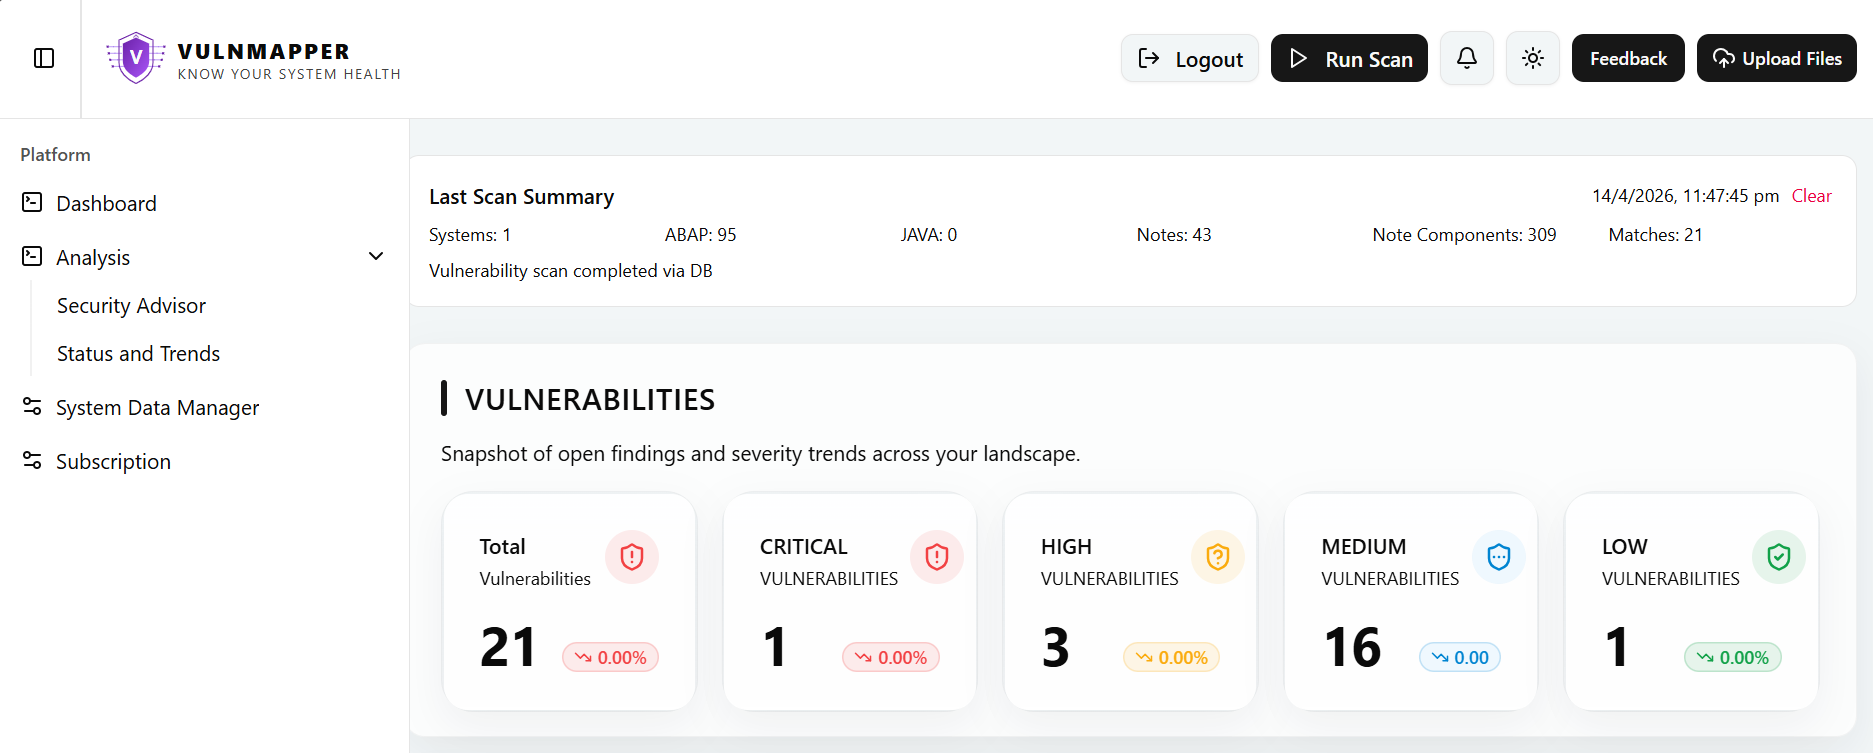Click the High card 0.00% trend badge
This screenshot has width=1873, height=753.
coord(1171,657)
